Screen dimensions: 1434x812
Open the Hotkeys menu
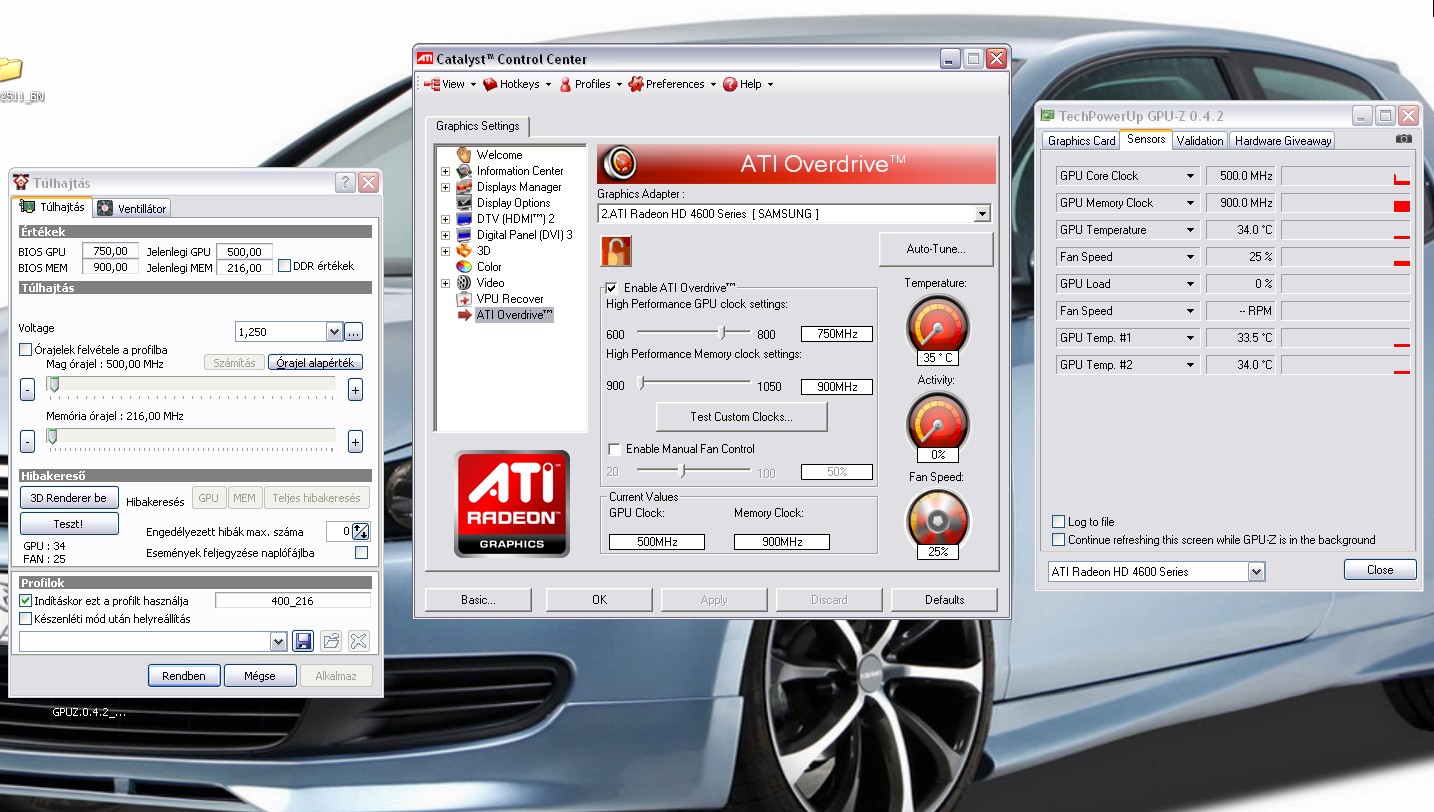pyautogui.click(x=516, y=84)
